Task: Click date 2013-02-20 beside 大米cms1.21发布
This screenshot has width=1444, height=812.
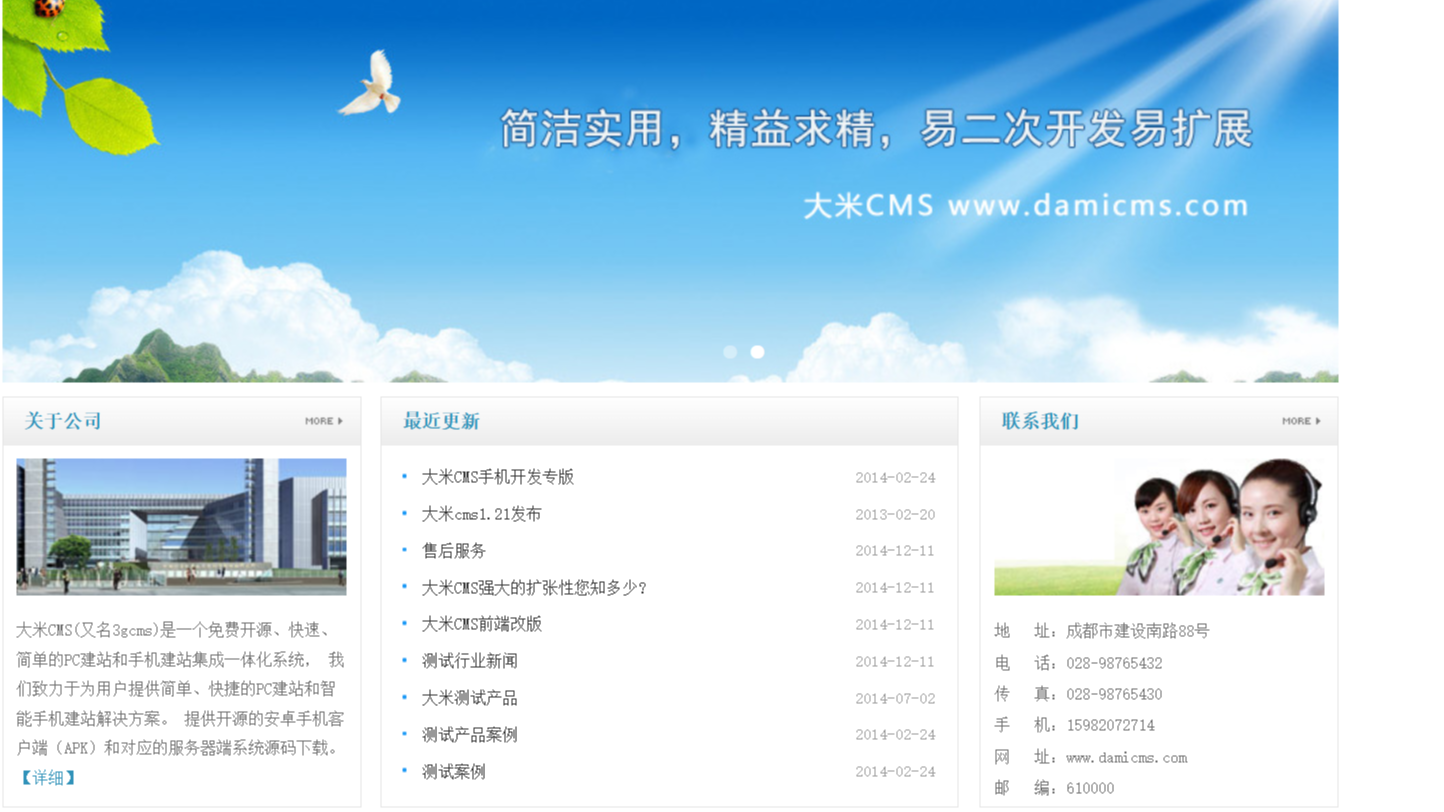Action: point(895,514)
